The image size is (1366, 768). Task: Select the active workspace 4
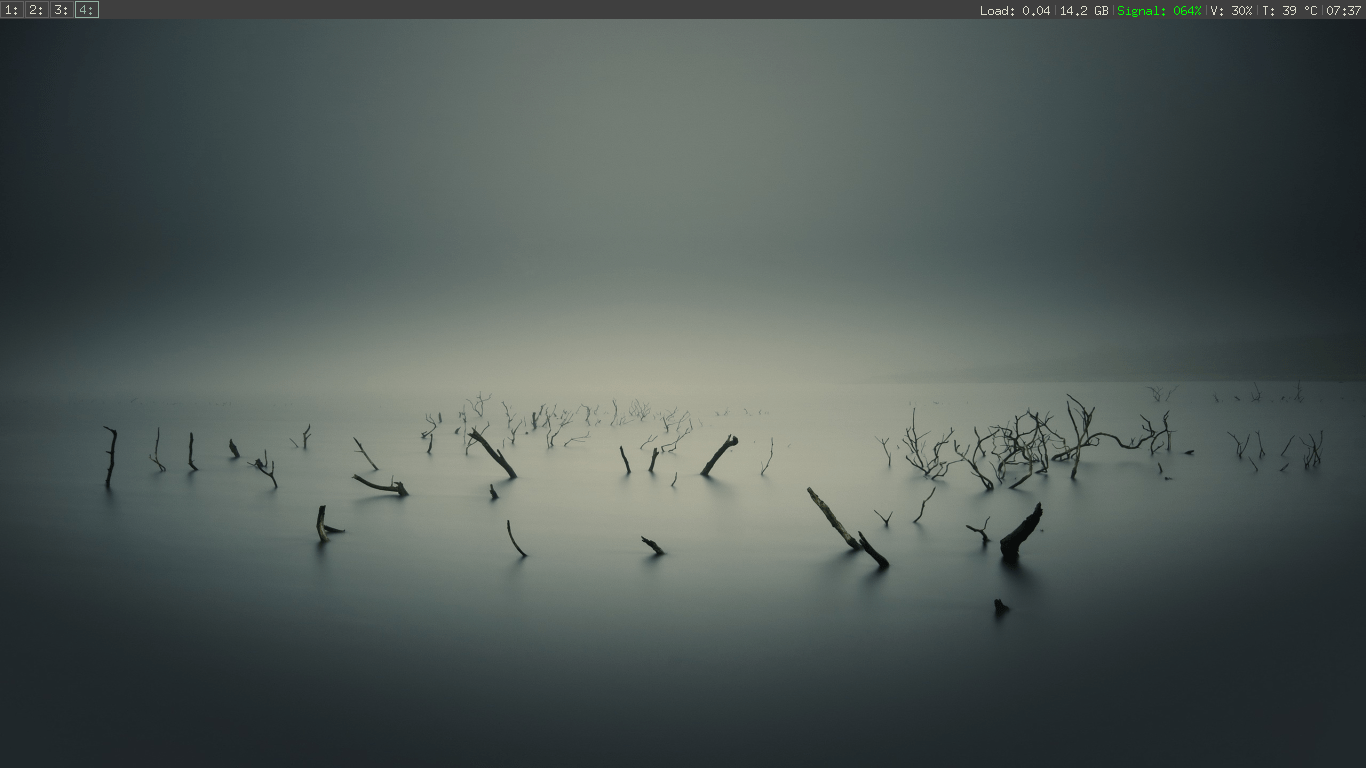87,10
